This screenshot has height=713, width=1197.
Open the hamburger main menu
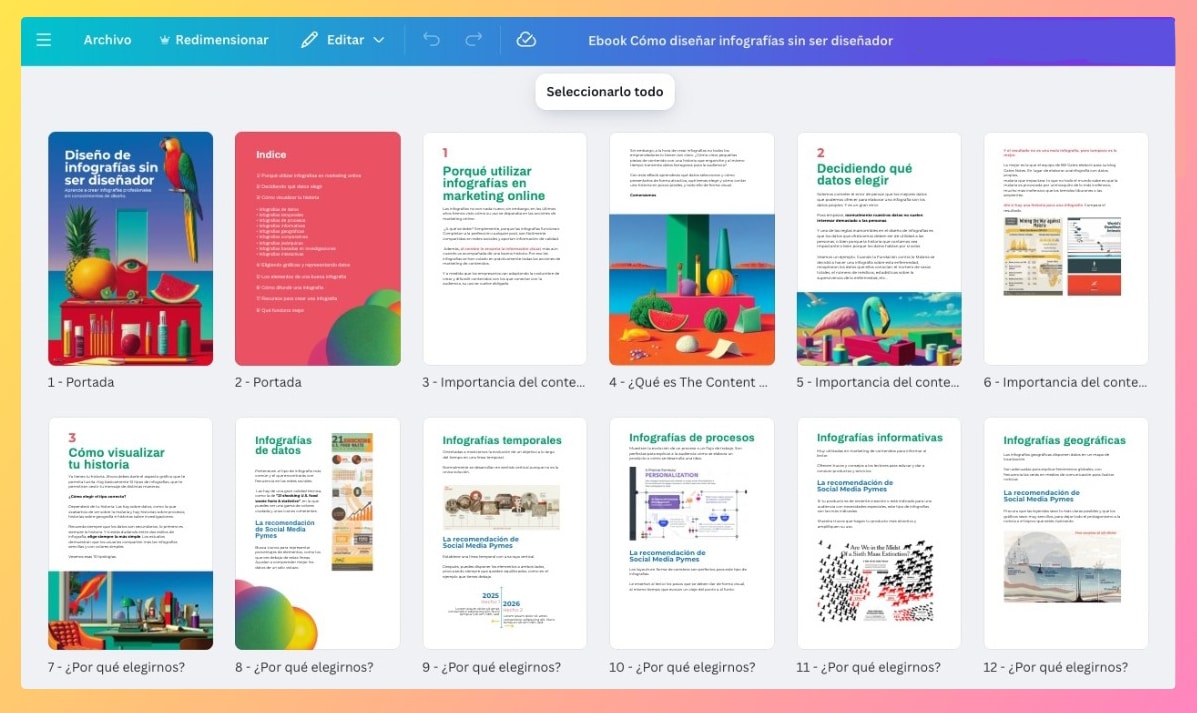(x=43, y=40)
